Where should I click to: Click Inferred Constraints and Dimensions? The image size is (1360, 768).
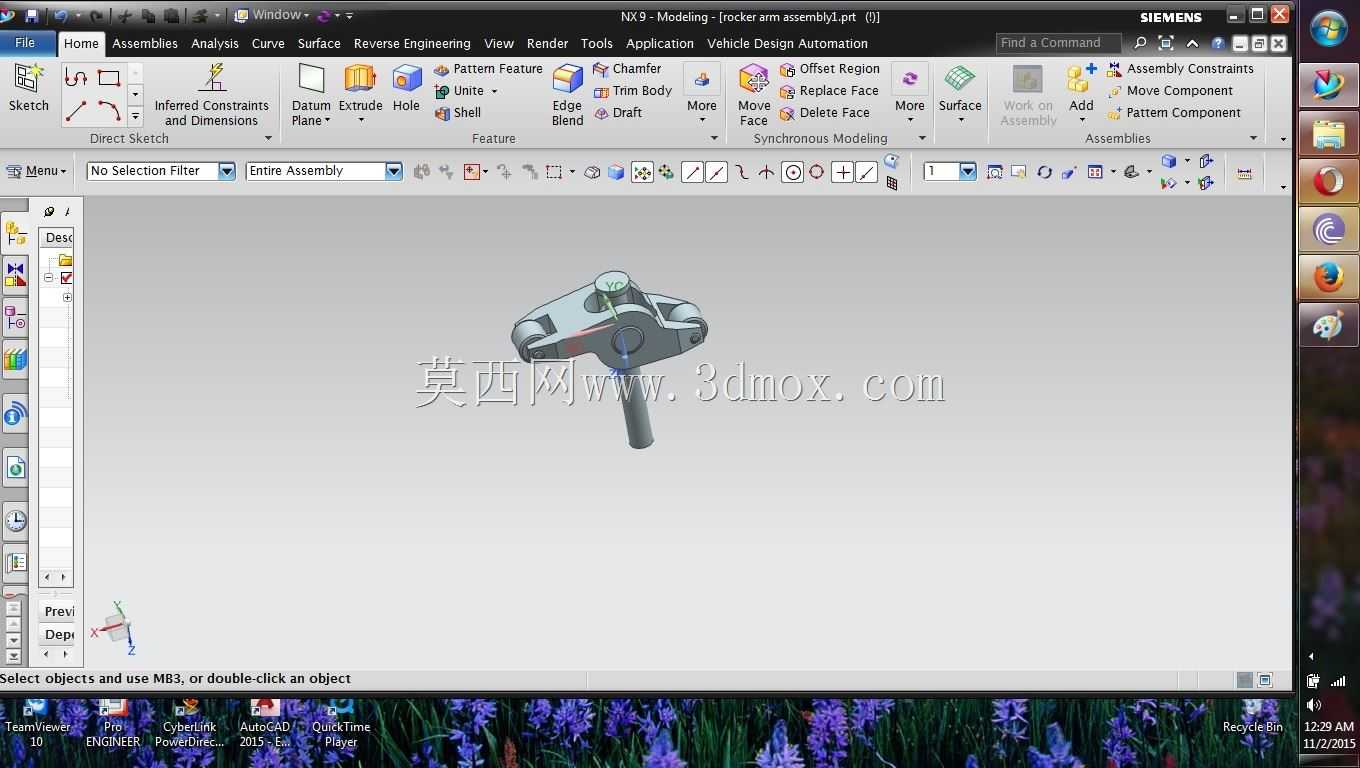(x=211, y=95)
